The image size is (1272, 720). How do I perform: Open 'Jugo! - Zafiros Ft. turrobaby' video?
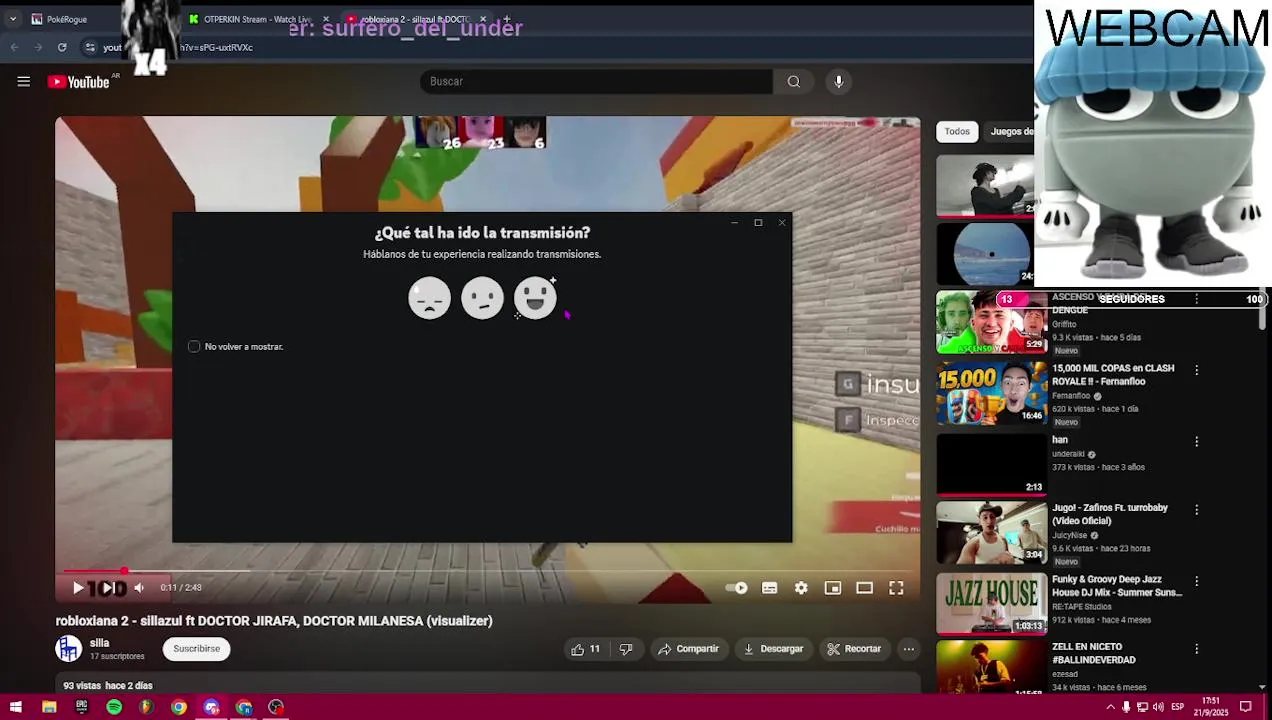click(x=991, y=533)
